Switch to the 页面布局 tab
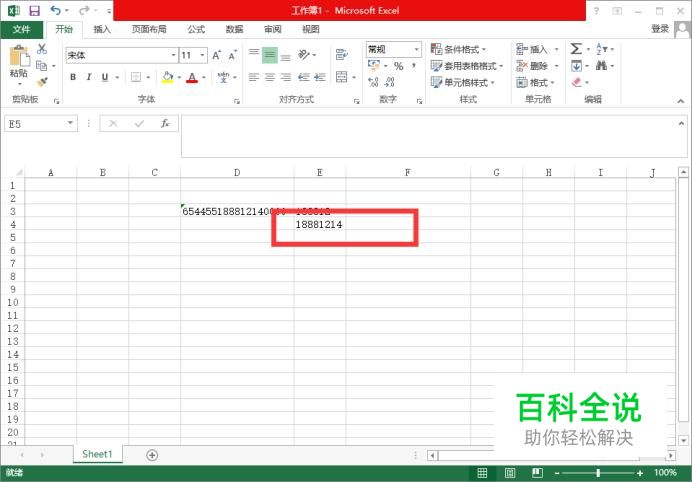The height and width of the screenshot is (482, 692). point(149,29)
